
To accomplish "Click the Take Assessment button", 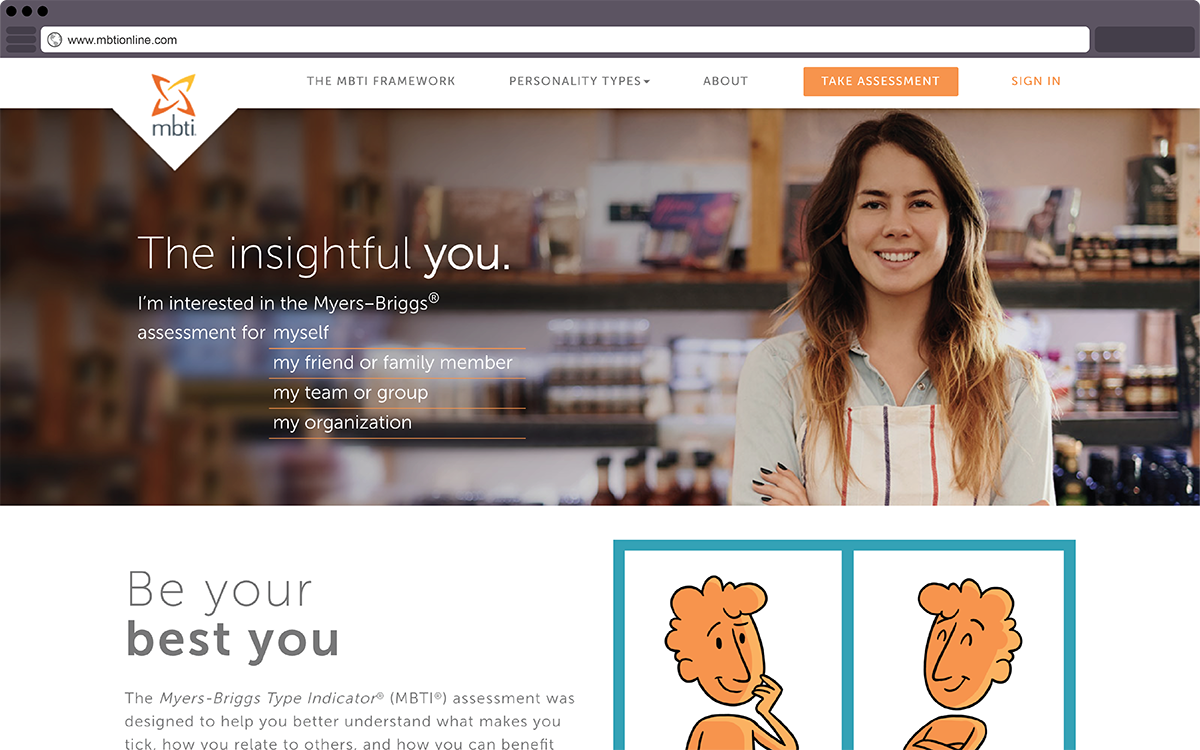I will (x=880, y=81).
